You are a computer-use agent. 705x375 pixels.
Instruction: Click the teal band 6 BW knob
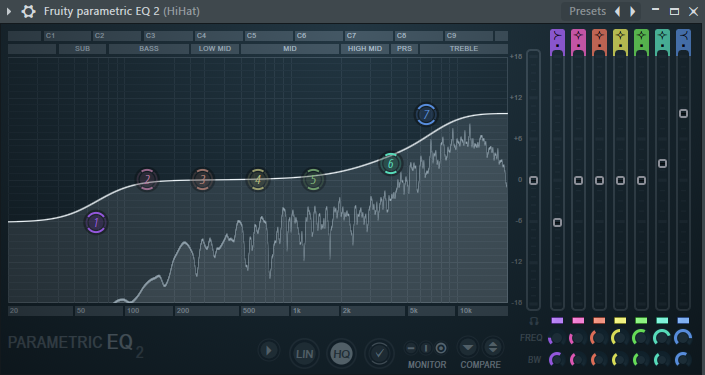(x=662, y=359)
